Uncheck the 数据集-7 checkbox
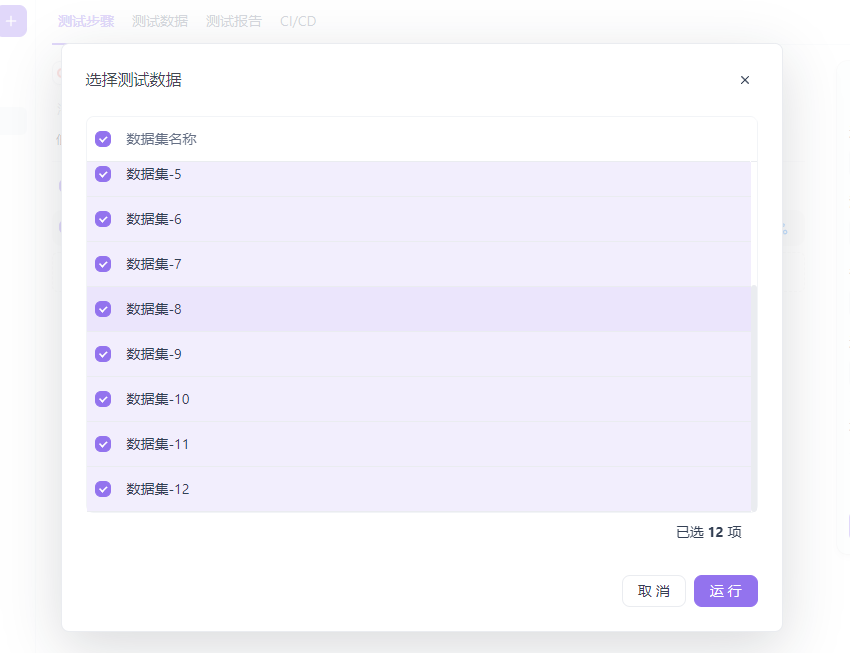The width and height of the screenshot is (850, 653). tap(103, 264)
